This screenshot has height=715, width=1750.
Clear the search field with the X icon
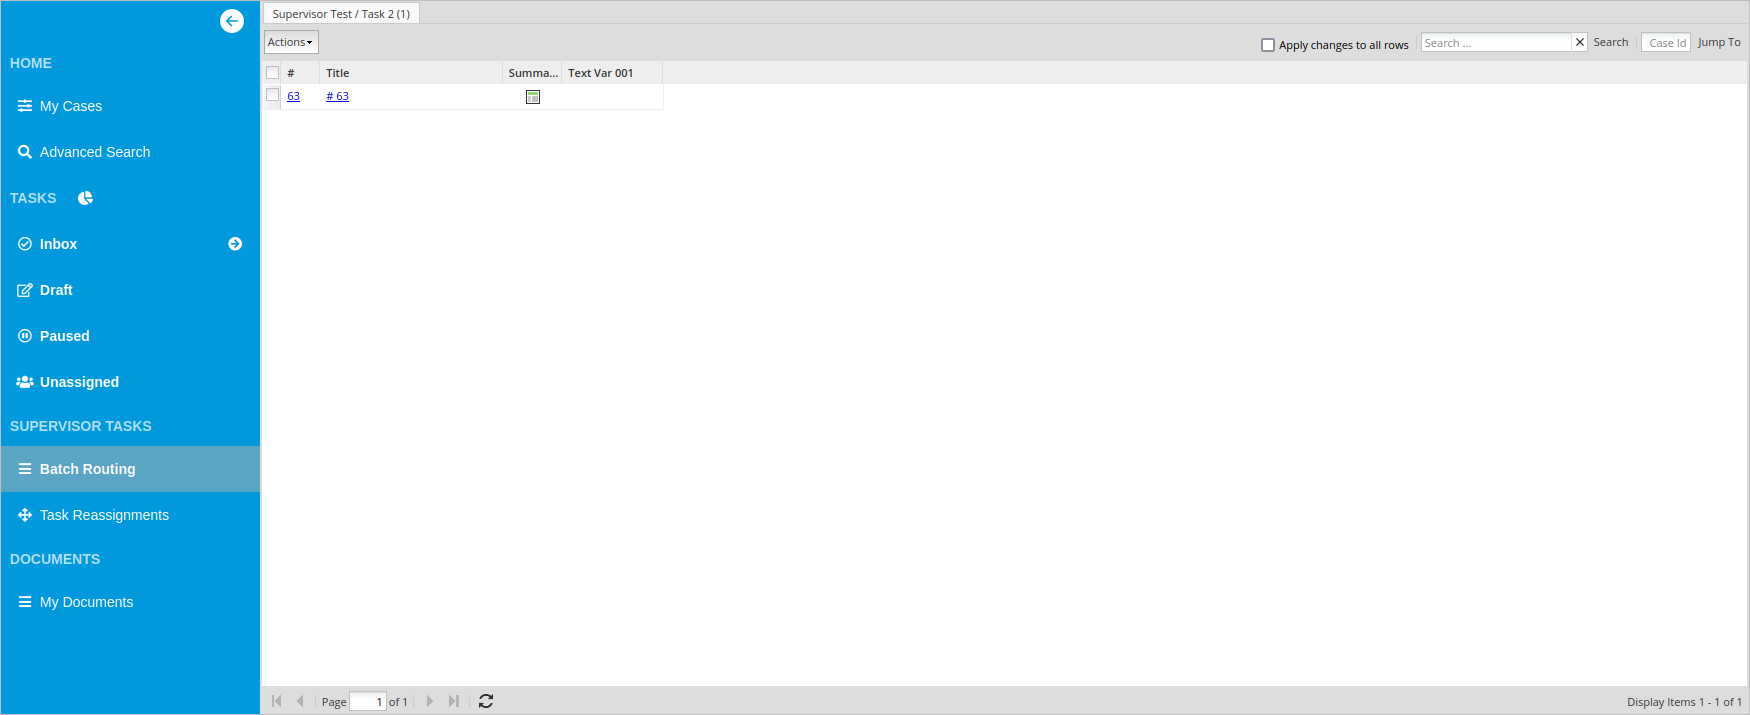pyautogui.click(x=1580, y=42)
